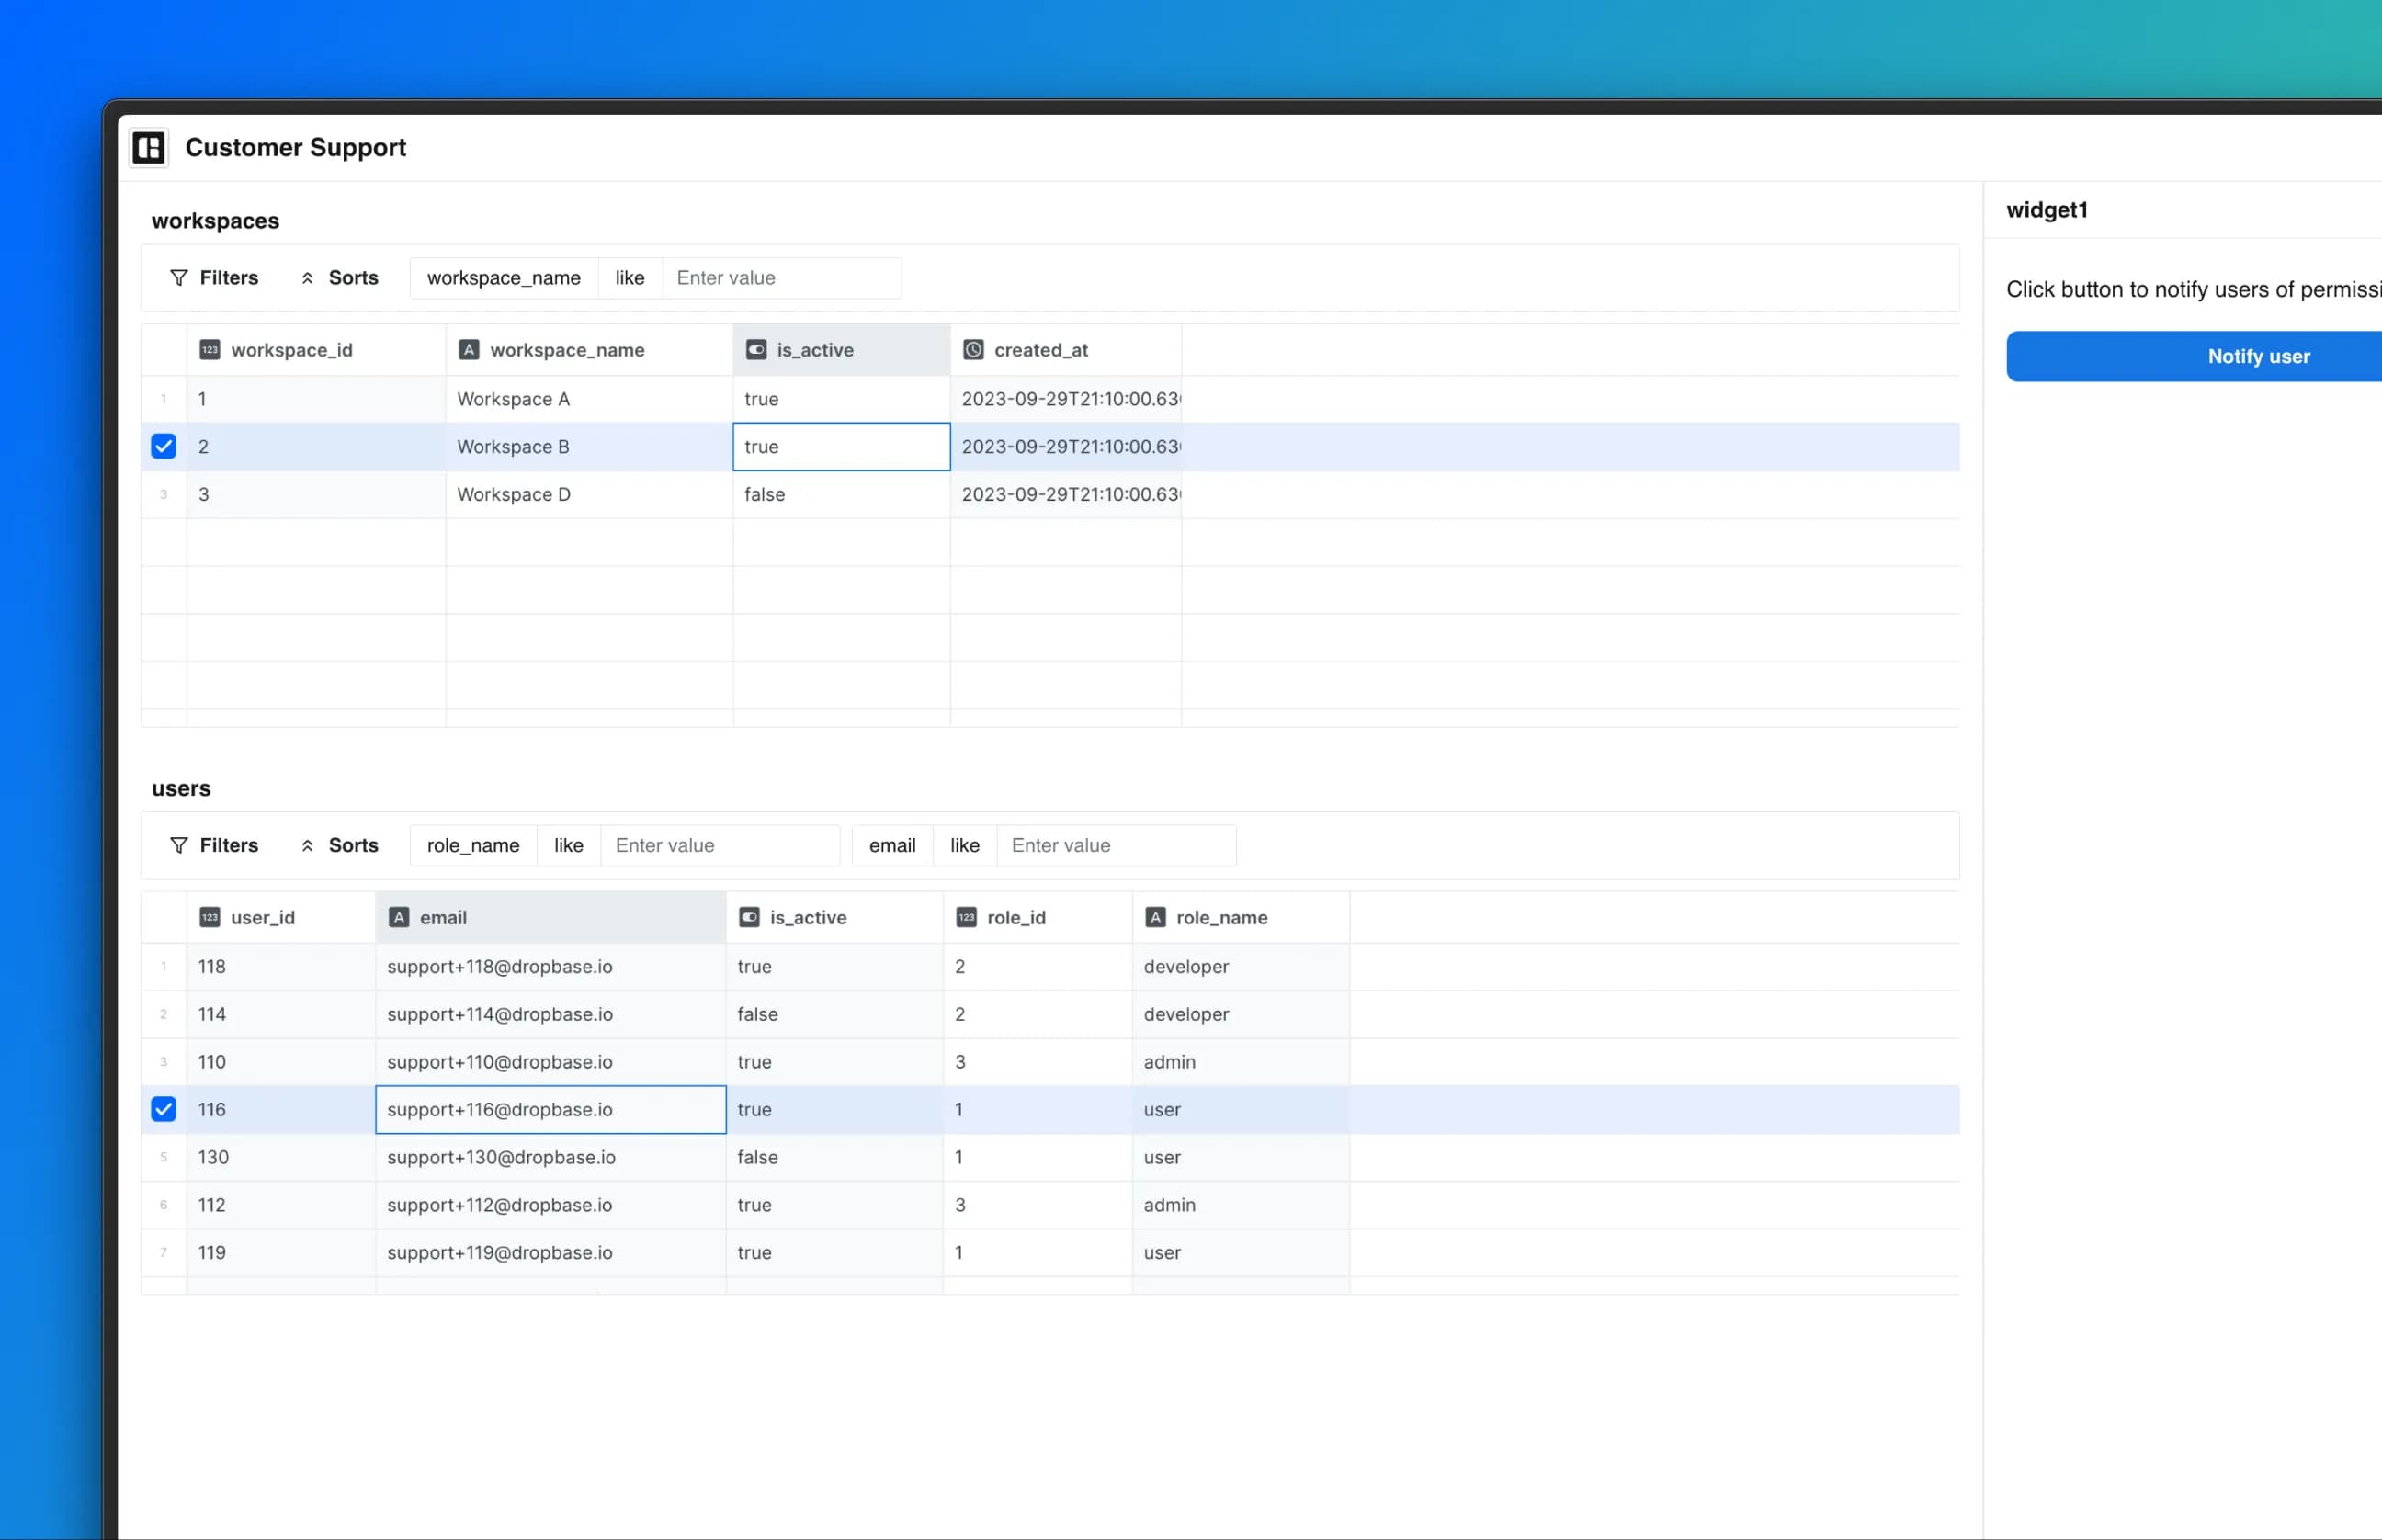
Task: Open the Filters icon on workspaces table
Action: click(x=179, y=278)
